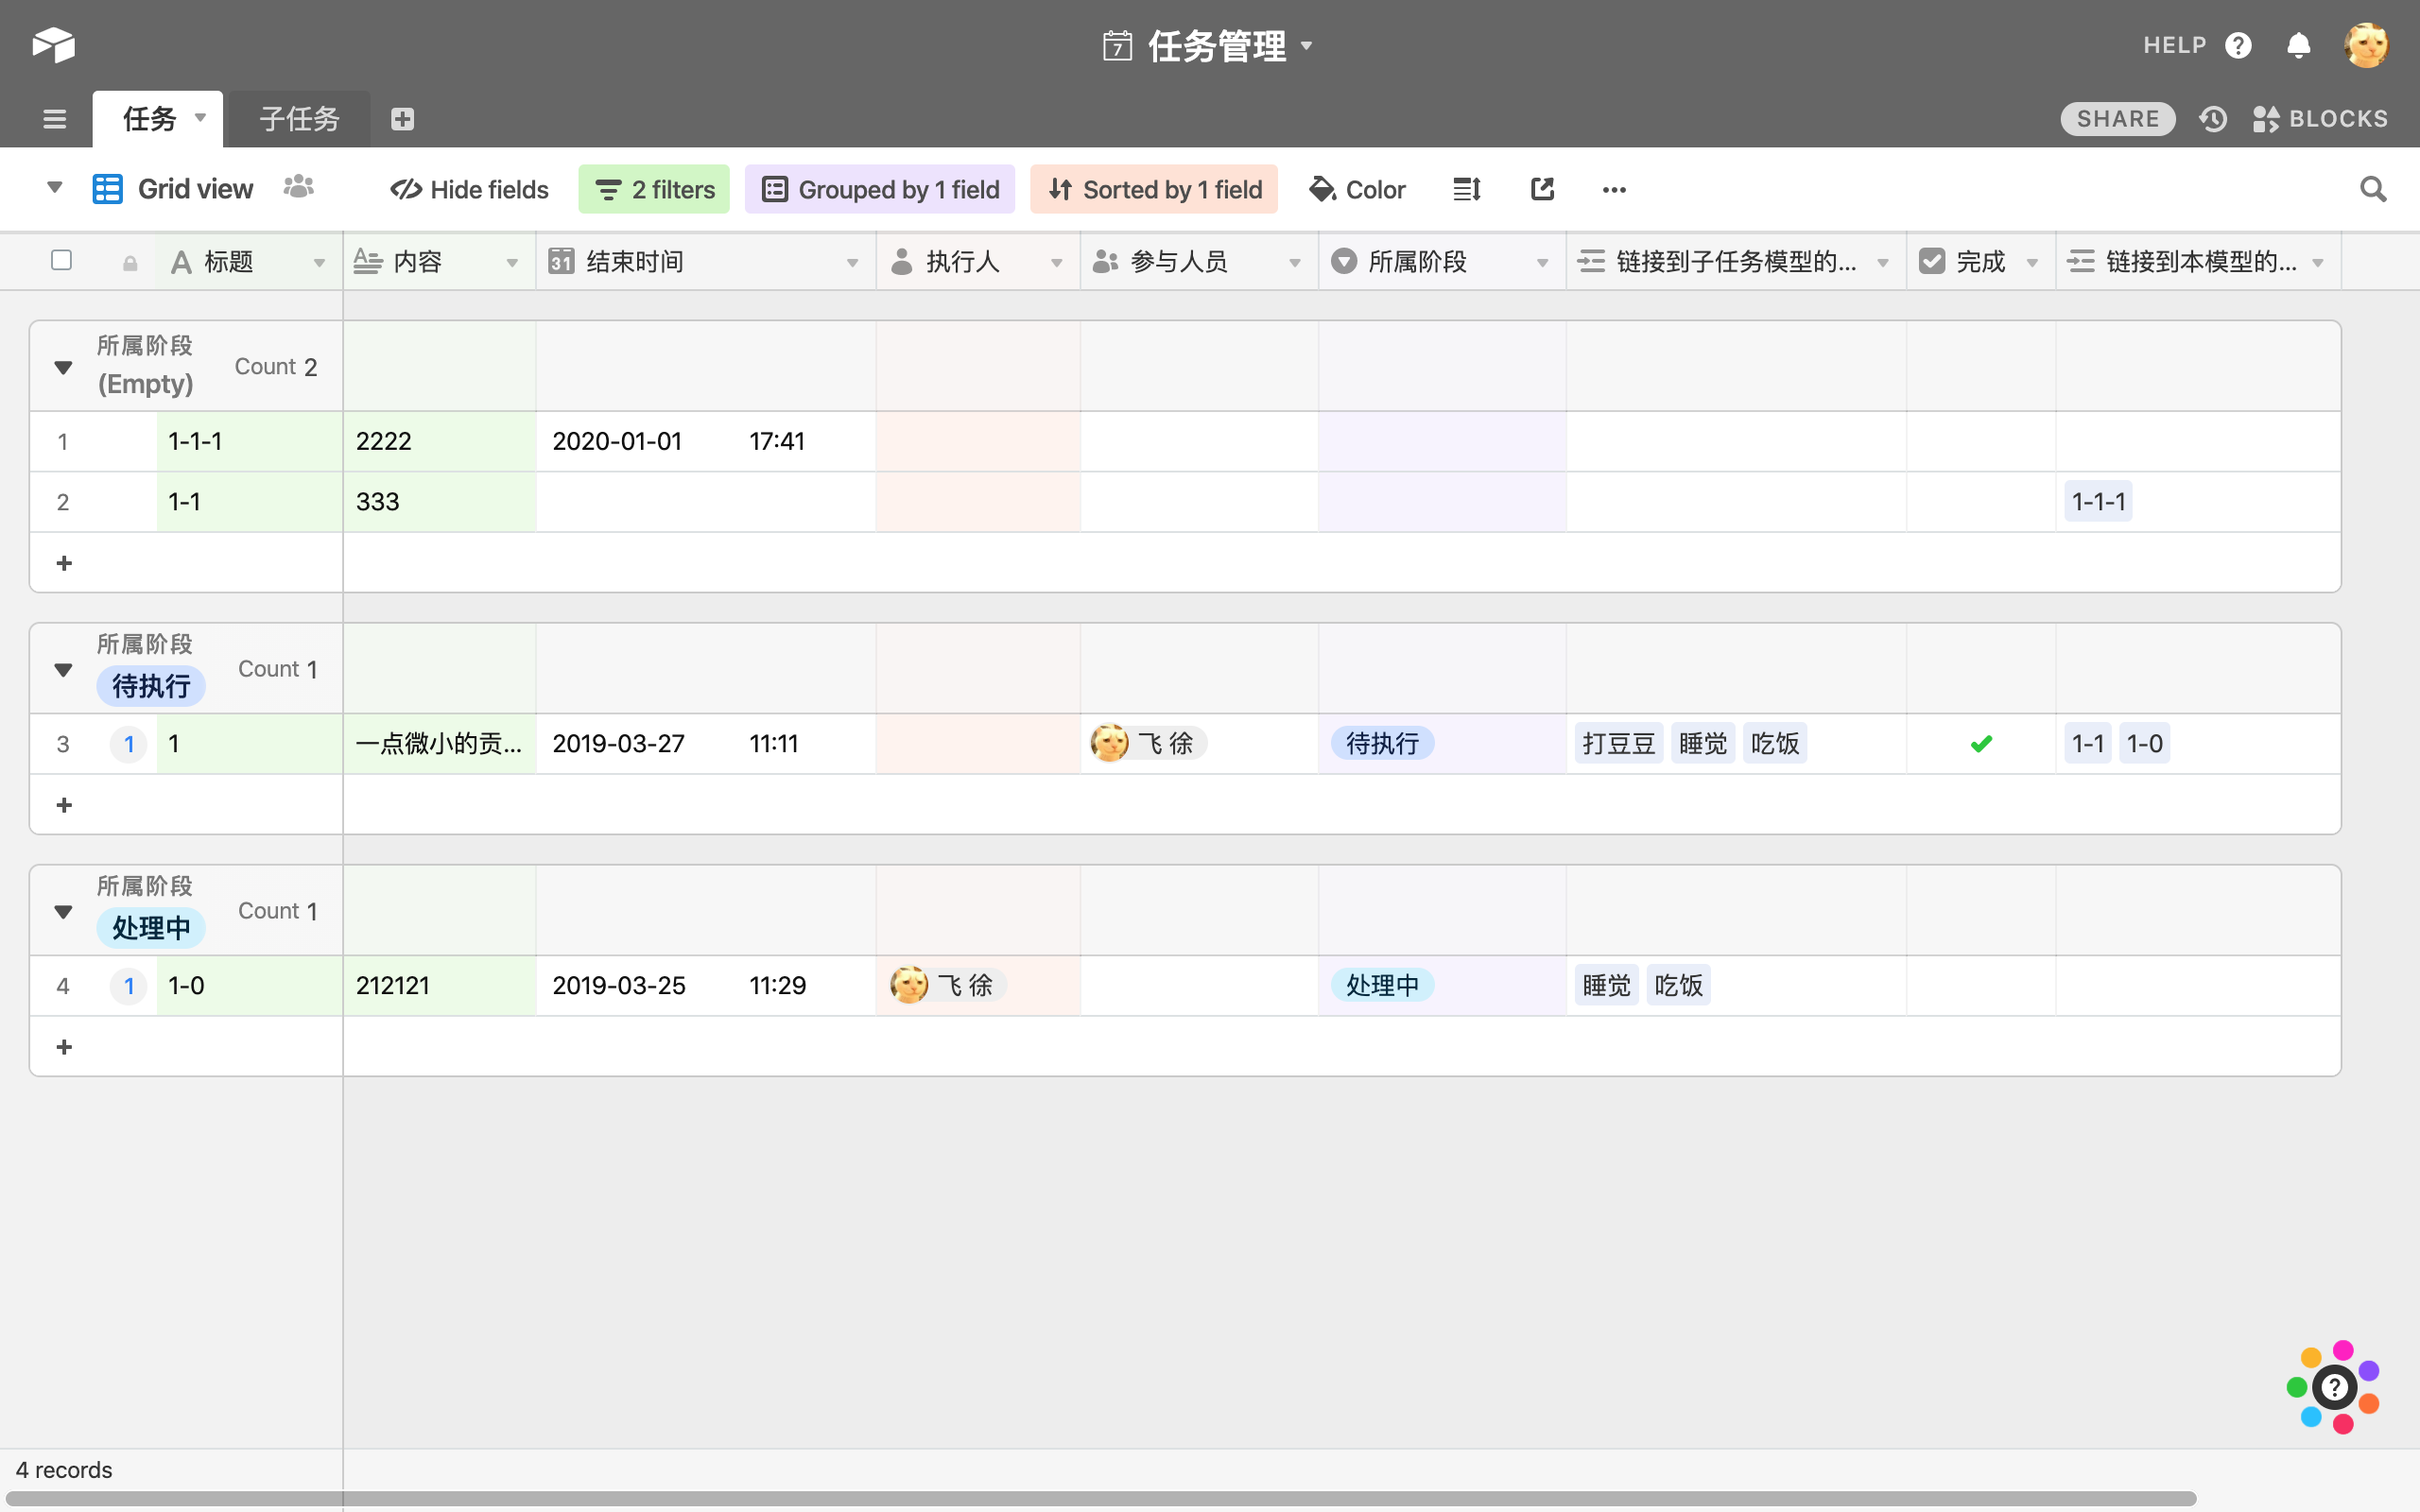Add a new table with plus icon

tap(402, 119)
